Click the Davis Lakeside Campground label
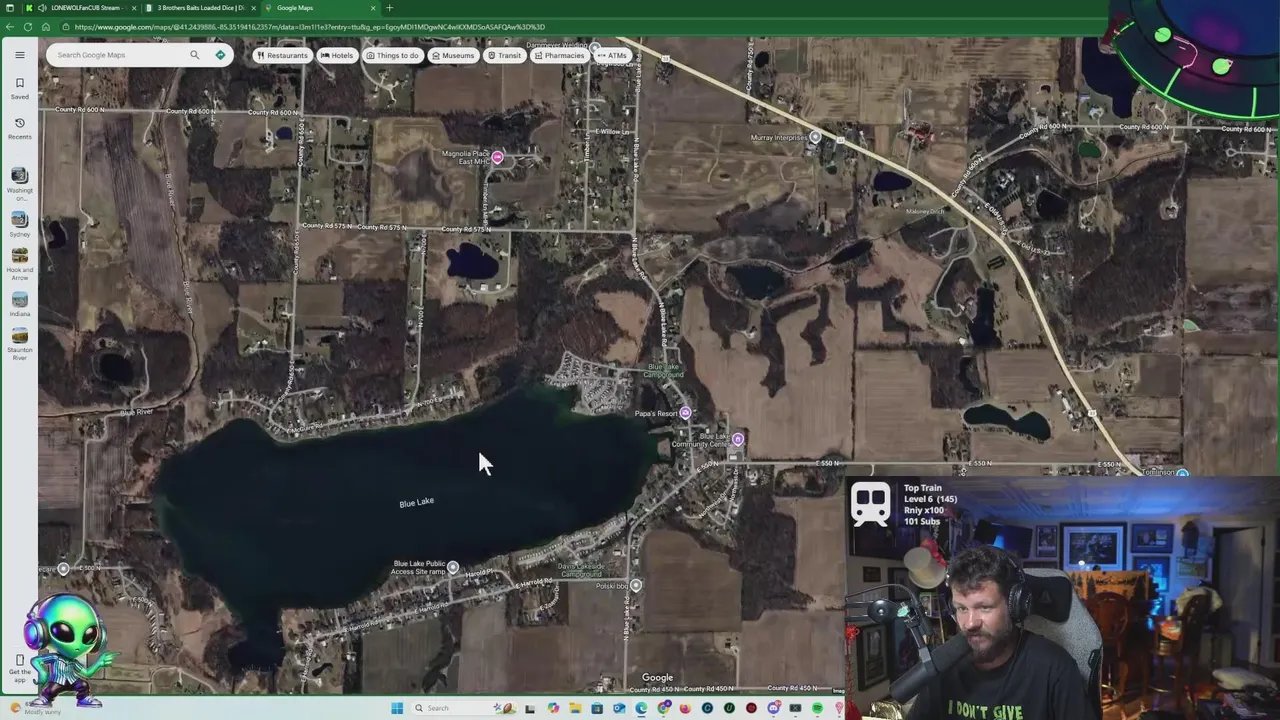The width and height of the screenshot is (1280, 720). (x=581, y=570)
